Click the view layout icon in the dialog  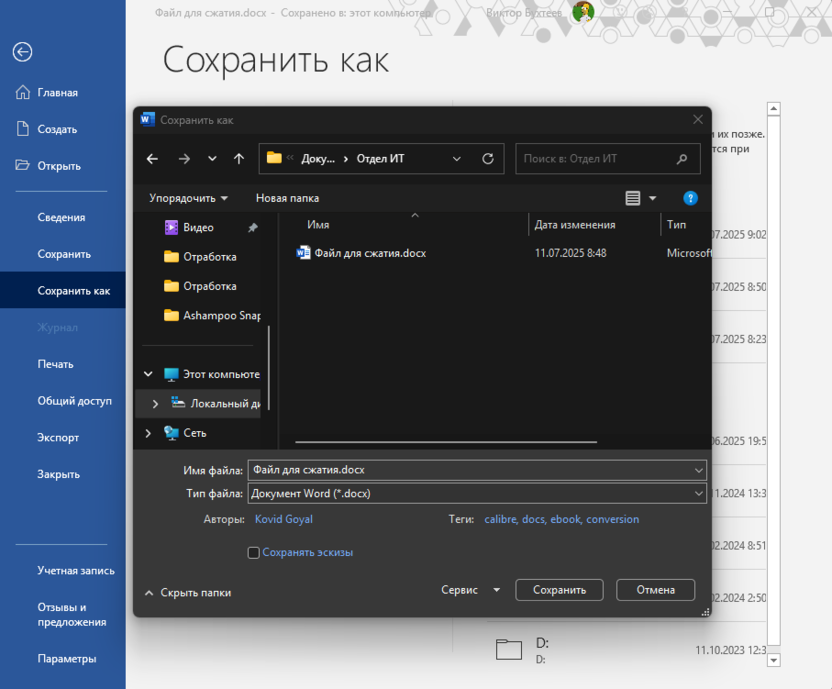(x=632, y=198)
